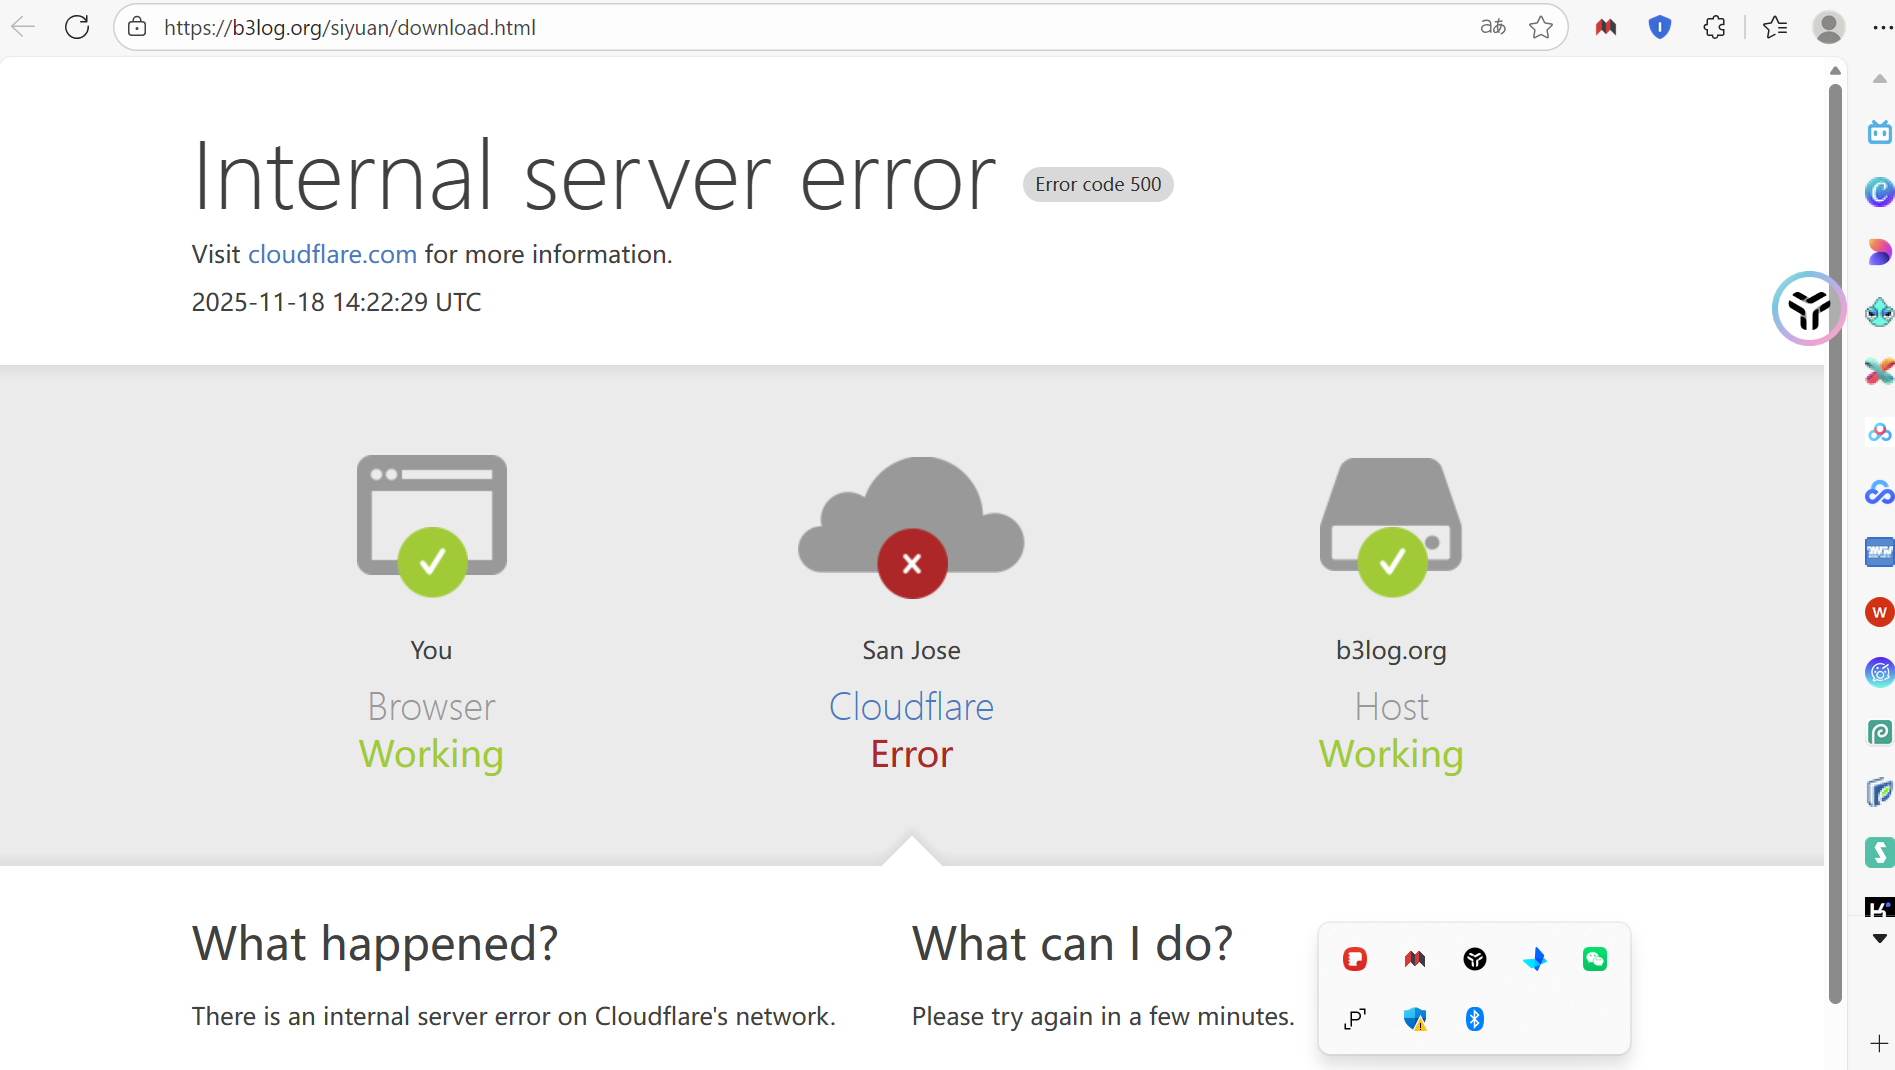
Task: Open the Canva C sidebar icon
Action: click(1880, 192)
